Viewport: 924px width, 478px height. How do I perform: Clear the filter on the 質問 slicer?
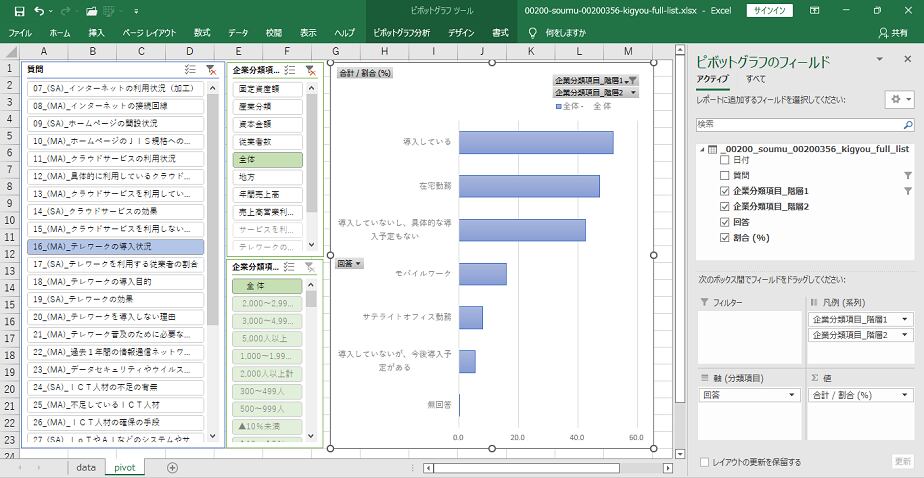tap(211, 69)
